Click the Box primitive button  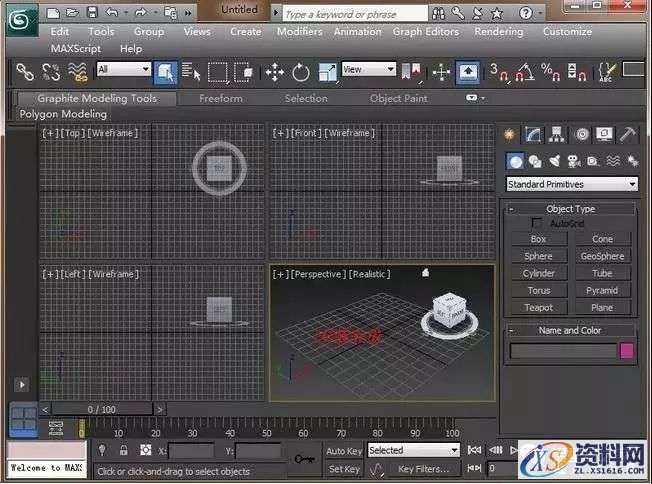click(539, 239)
